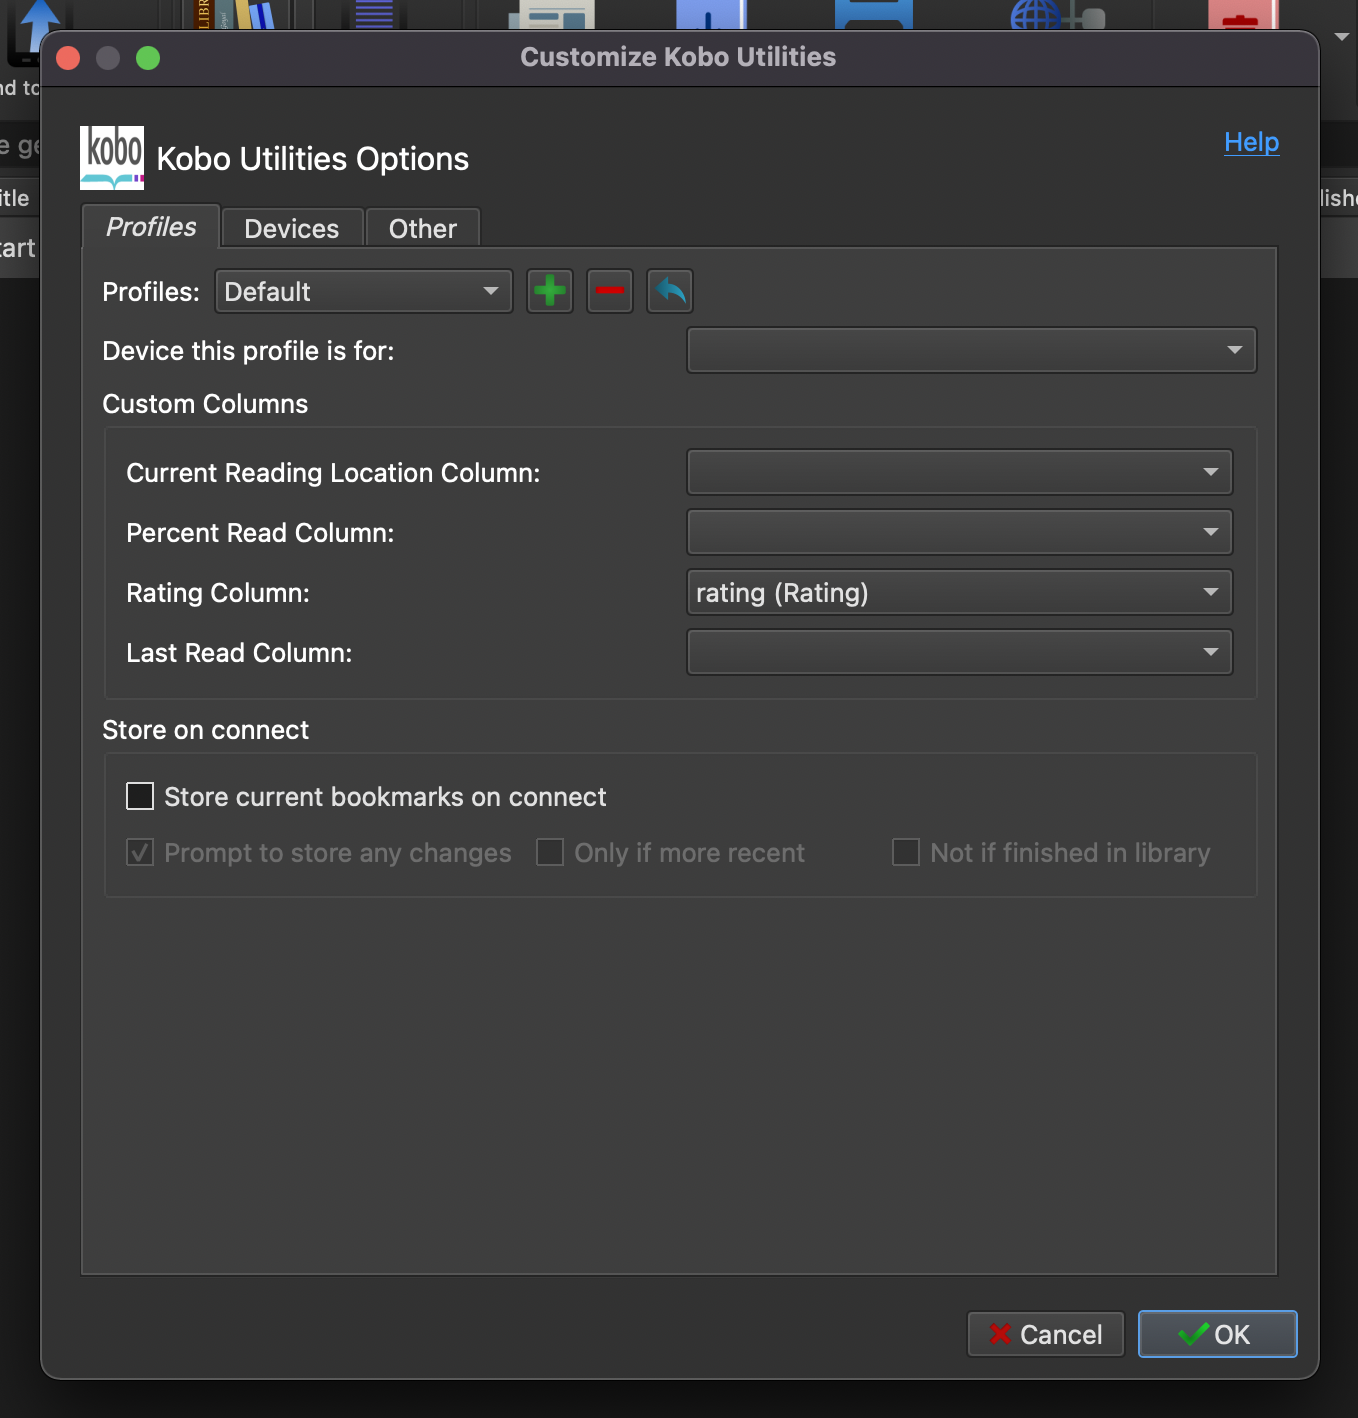Expand the Percent Read Column dropdown
Image resolution: width=1358 pixels, height=1418 pixels.
959,532
